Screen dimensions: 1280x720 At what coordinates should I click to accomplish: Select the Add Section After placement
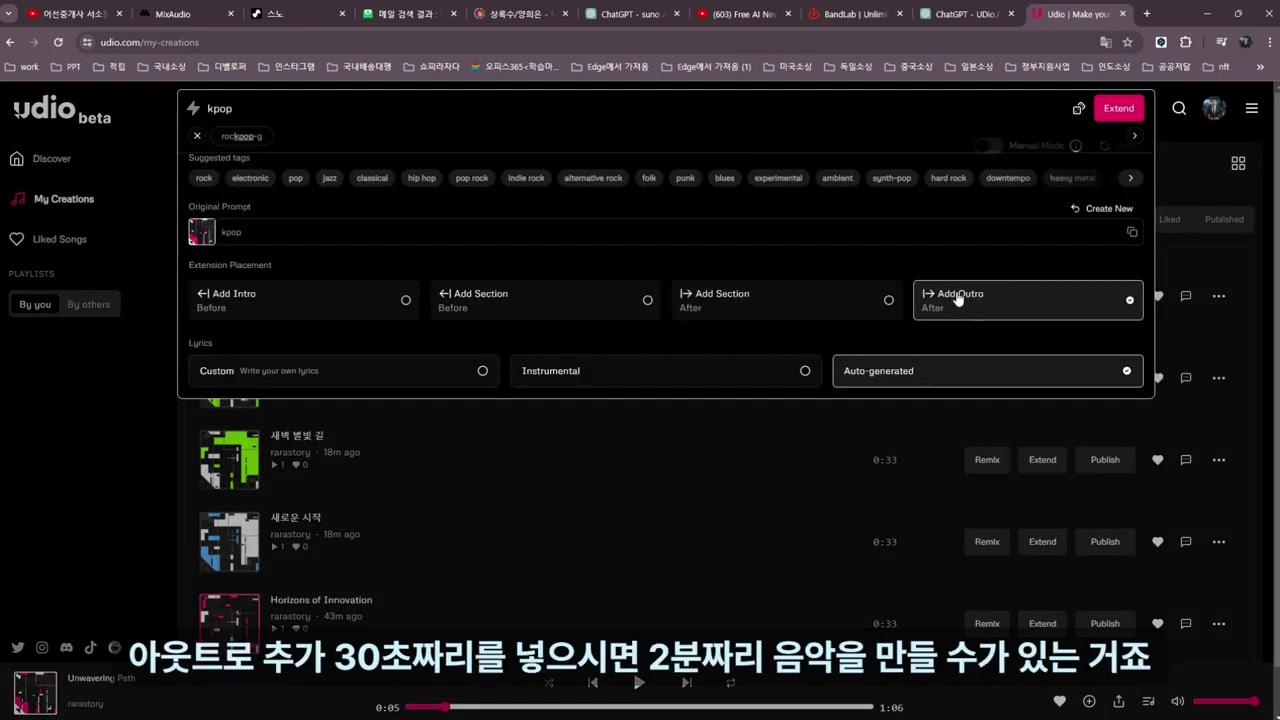(x=787, y=300)
